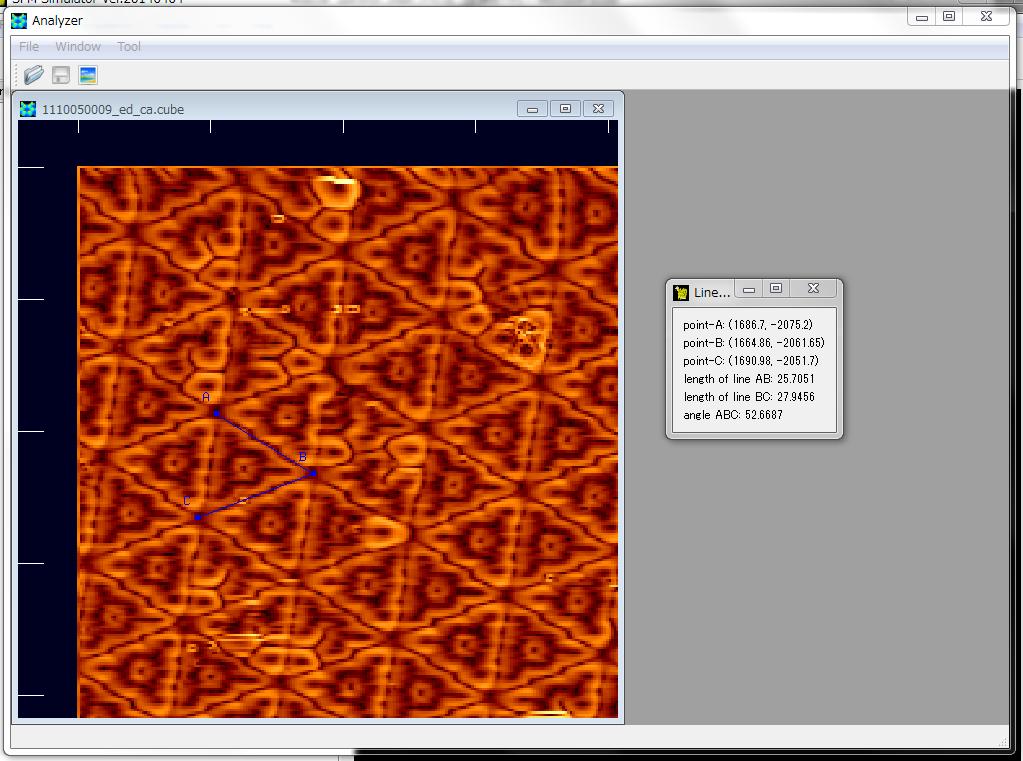Viewport: 1023px width, 761px height.
Task: Click the 1110050009_ed_ca.cube title text
Action: coord(113,110)
